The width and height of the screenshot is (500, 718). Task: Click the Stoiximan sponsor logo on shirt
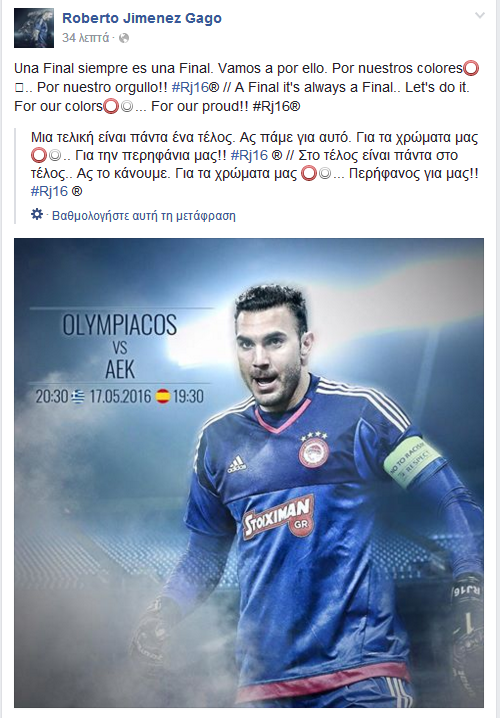point(279,517)
